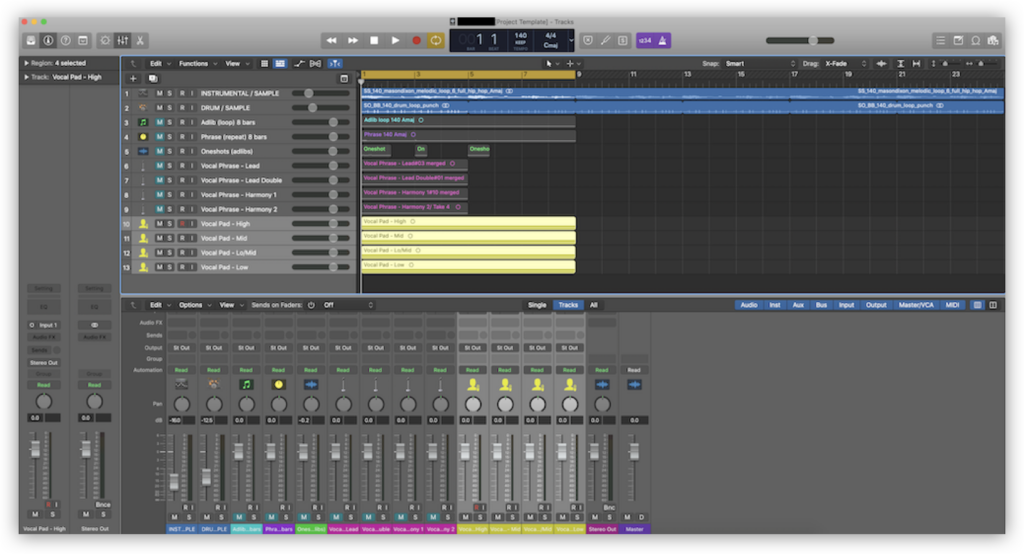The width and height of the screenshot is (1024, 554).
Task: Select the Vocal Pad - Mid yellow region
Action: click(468, 237)
